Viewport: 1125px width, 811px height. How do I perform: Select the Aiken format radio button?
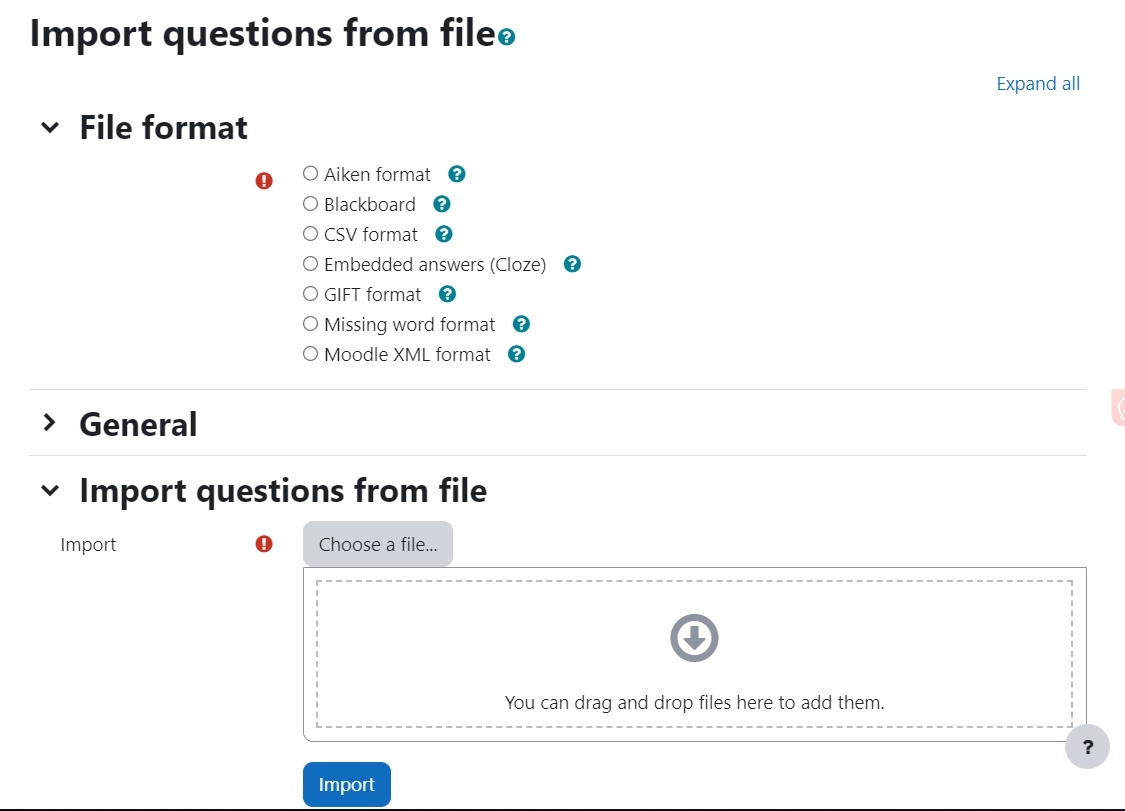(310, 173)
